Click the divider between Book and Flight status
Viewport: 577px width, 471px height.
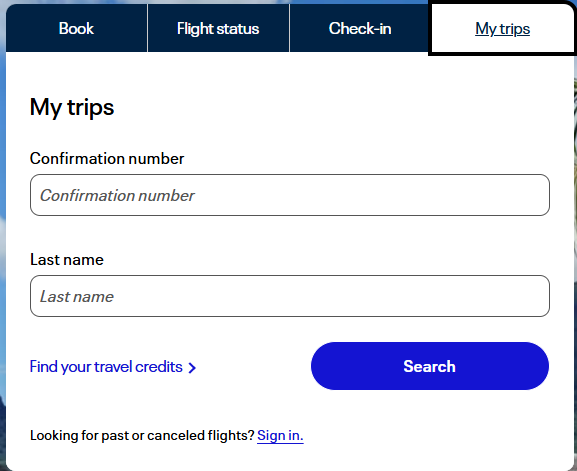point(148,28)
